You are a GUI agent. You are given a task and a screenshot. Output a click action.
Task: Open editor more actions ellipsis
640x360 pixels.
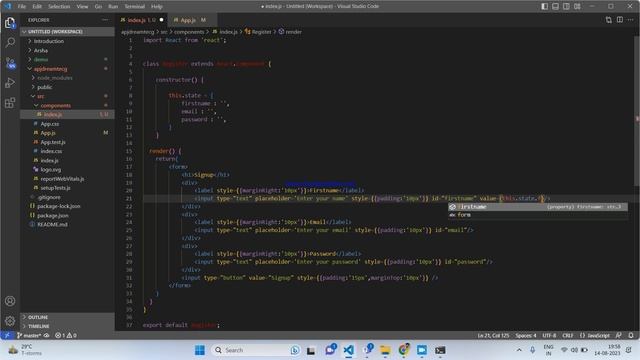[631, 20]
